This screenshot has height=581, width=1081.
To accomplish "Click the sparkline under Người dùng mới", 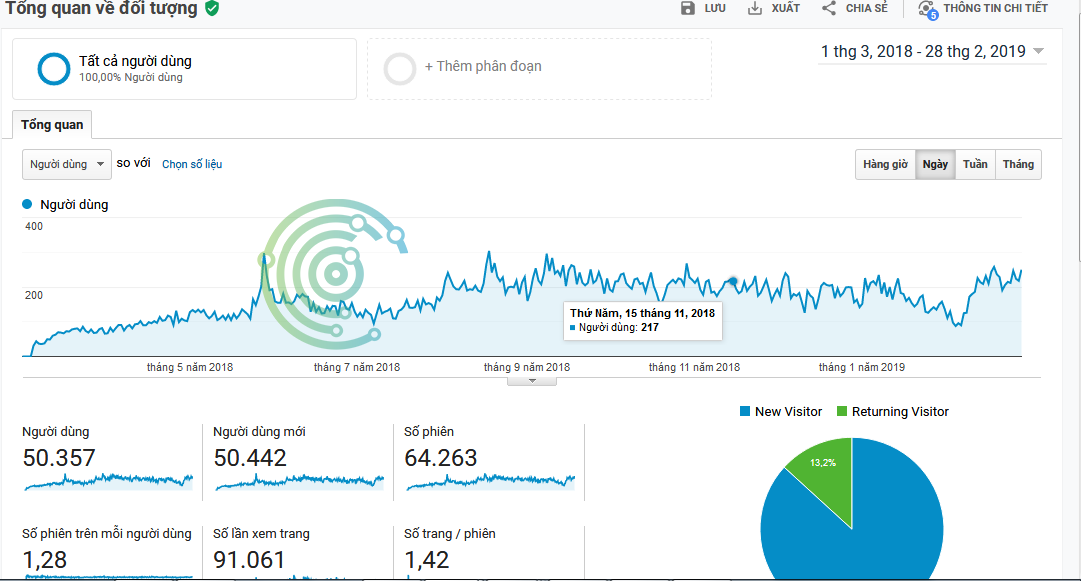I will [x=299, y=481].
